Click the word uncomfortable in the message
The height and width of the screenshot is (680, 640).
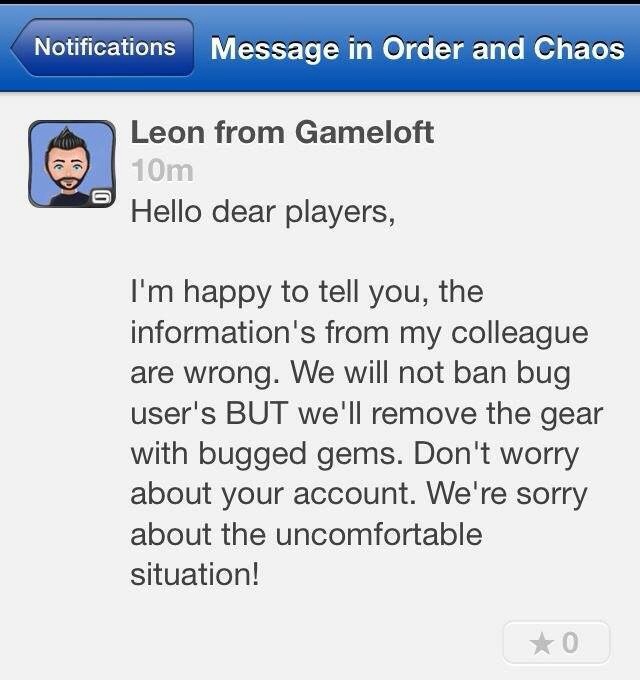pos(379,534)
